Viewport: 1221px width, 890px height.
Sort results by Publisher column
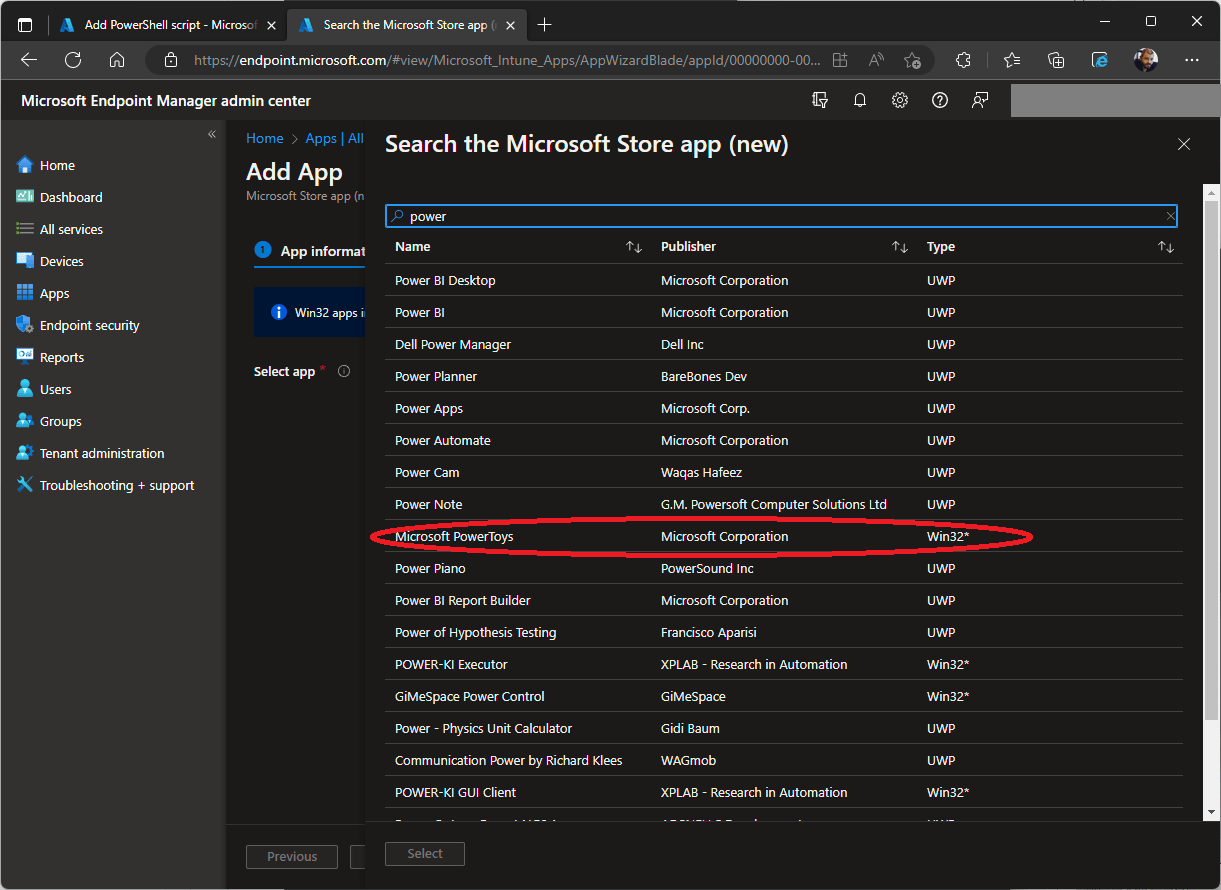point(900,247)
